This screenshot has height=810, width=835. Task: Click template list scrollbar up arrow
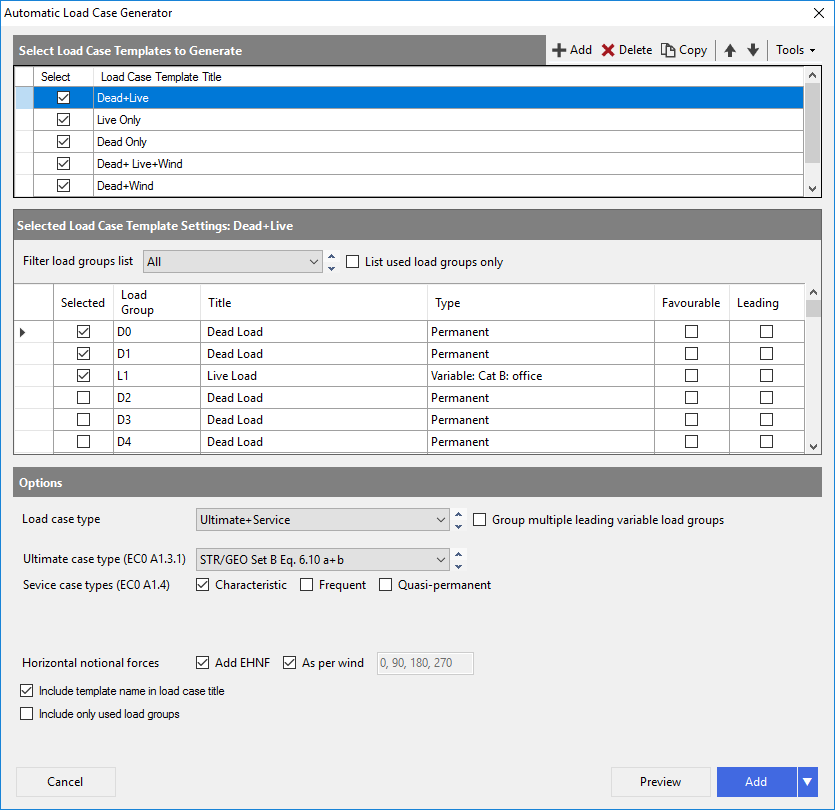[812, 75]
